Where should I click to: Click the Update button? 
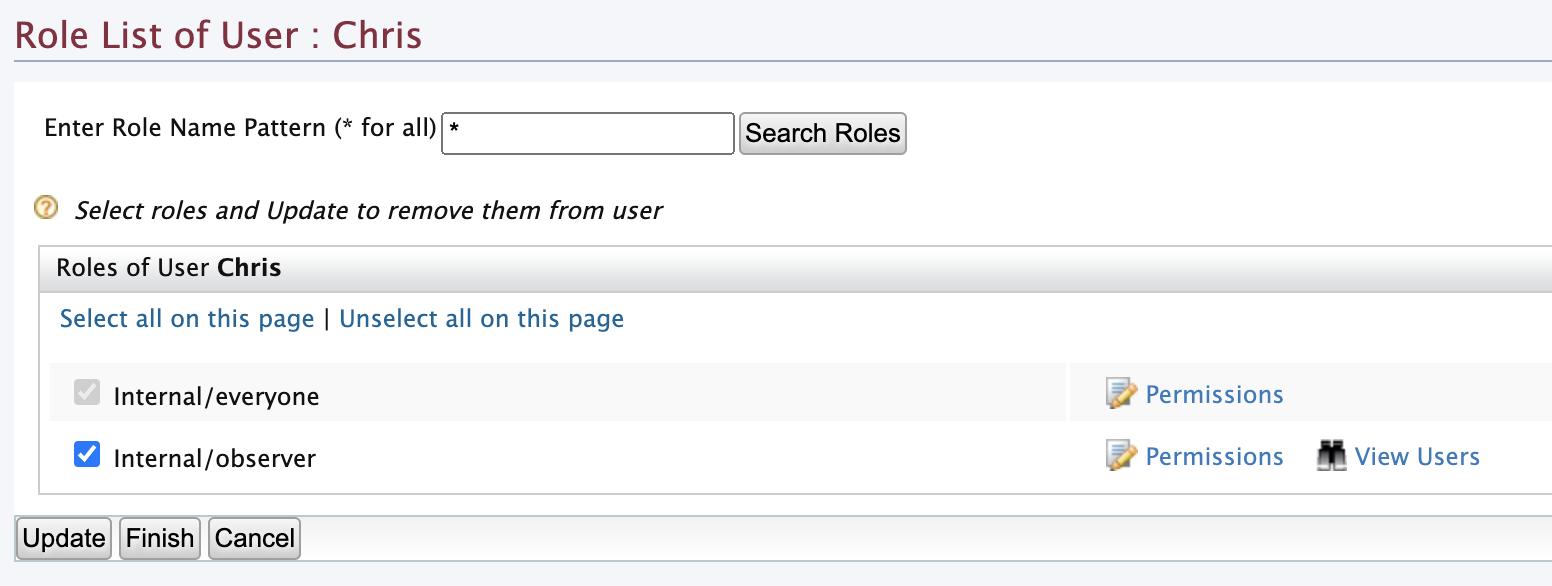[x=64, y=538]
